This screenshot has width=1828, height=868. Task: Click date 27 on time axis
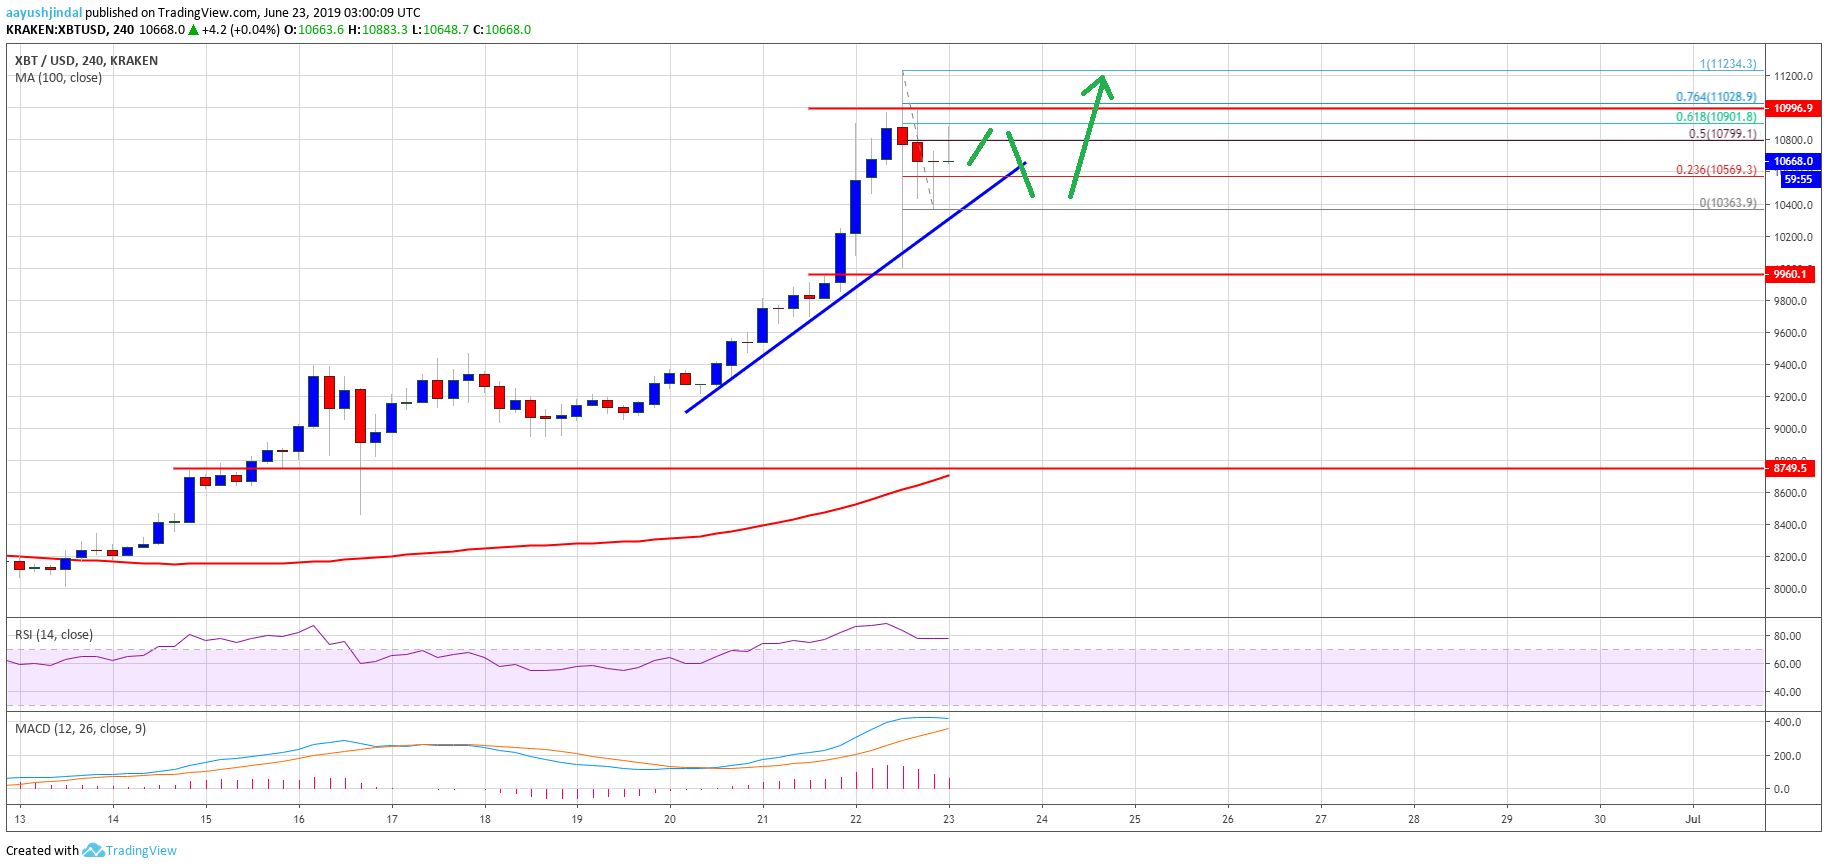point(1321,819)
